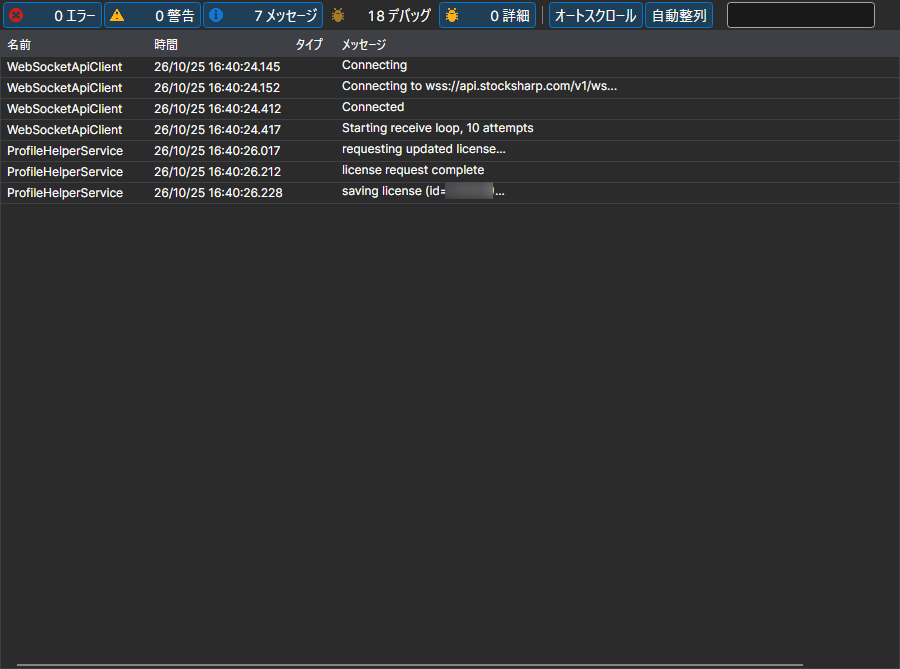This screenshot has height=669, width=900.
Task: Click the 自動整列 button
Action: (x=679, y=15)
